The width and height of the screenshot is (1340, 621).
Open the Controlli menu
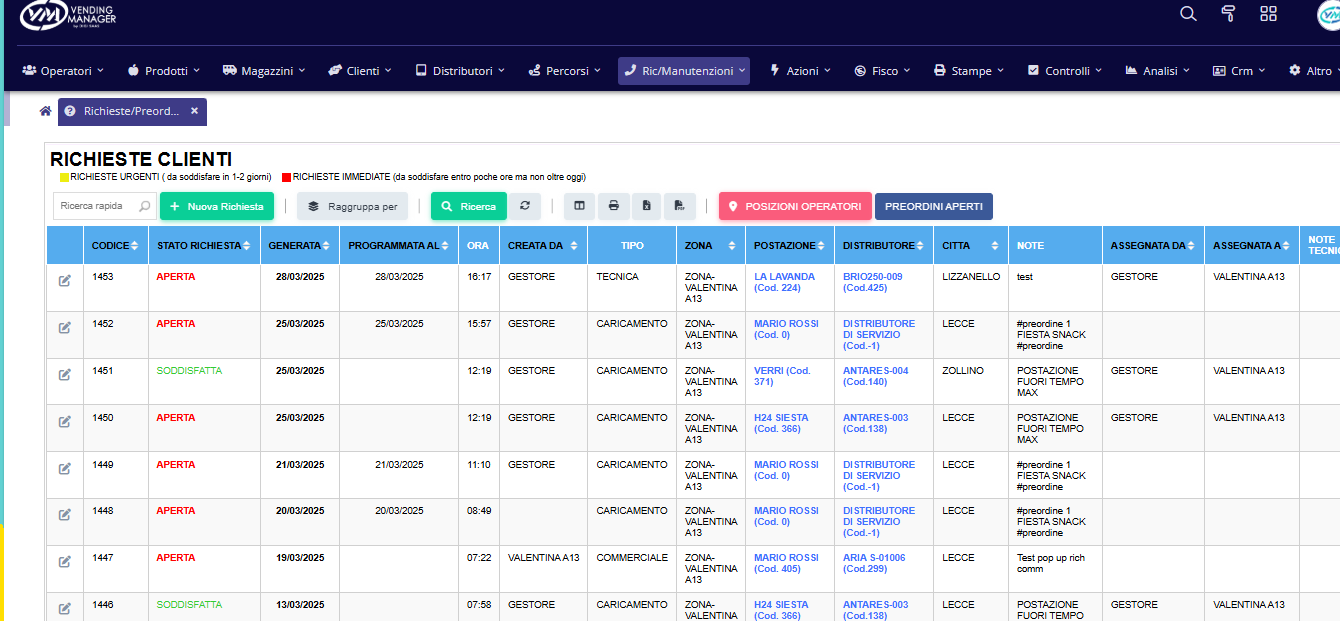click(1065, 71)
